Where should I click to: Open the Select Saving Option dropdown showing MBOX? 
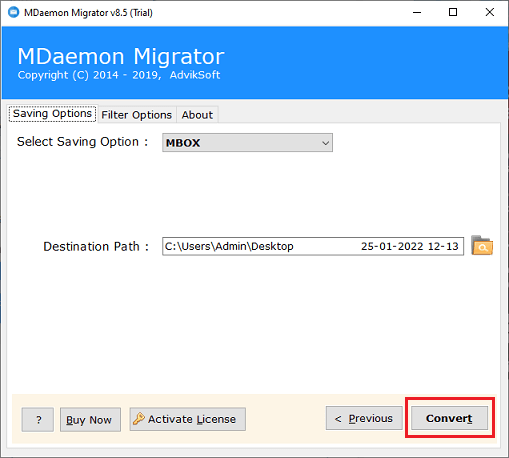click(x=247, y=143)
